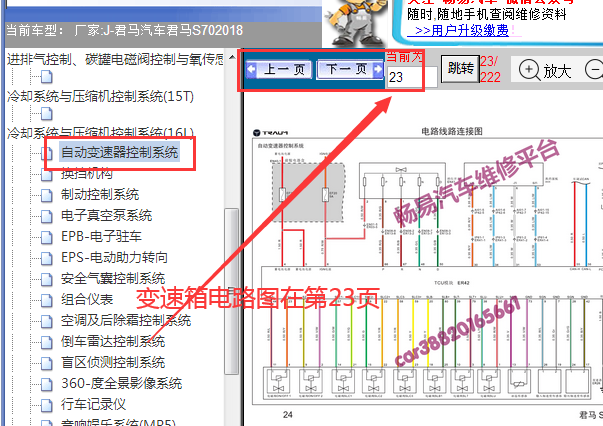Viewport: 603px width, 426px height.
Task: Go to next page with 下一页 button
Action: pyautogui.click(x=350, y=70)
